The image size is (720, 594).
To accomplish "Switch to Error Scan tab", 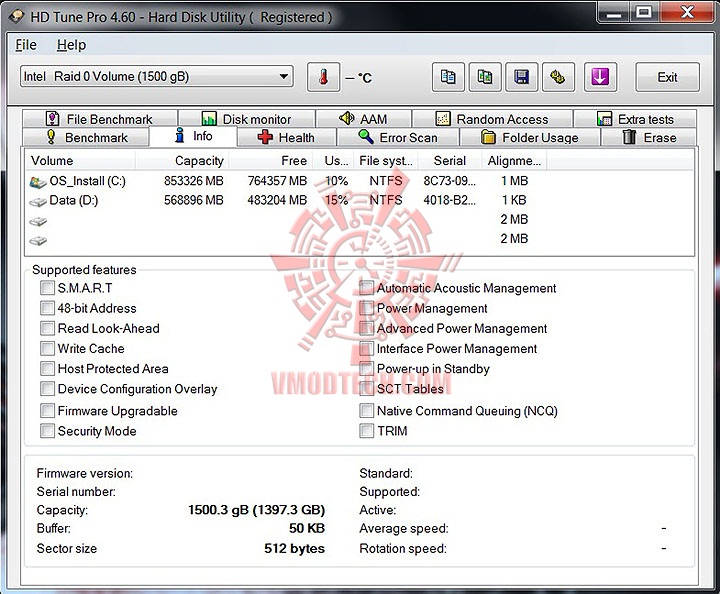I will coord(398,137).
